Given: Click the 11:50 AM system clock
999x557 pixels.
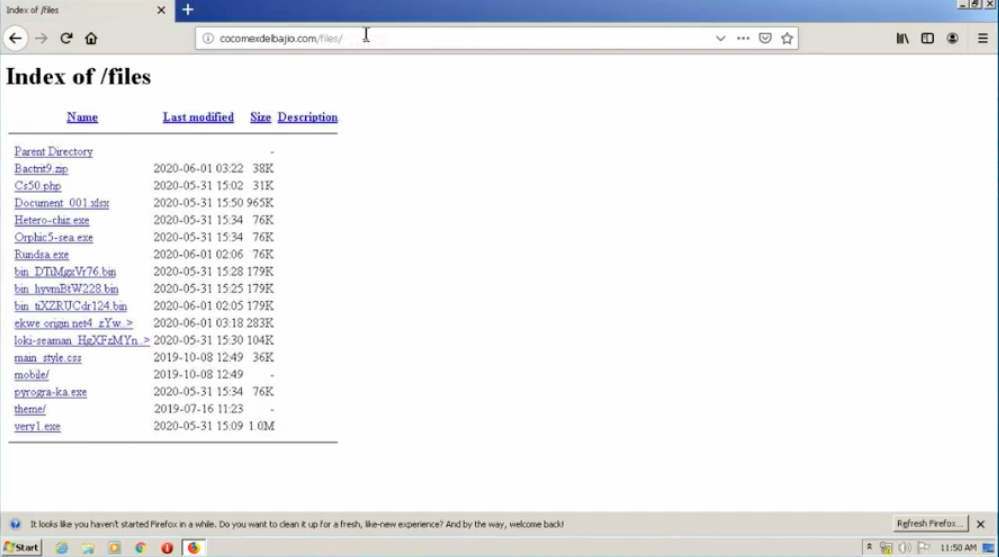Looking at the screenshot, I should click(958, 547).
